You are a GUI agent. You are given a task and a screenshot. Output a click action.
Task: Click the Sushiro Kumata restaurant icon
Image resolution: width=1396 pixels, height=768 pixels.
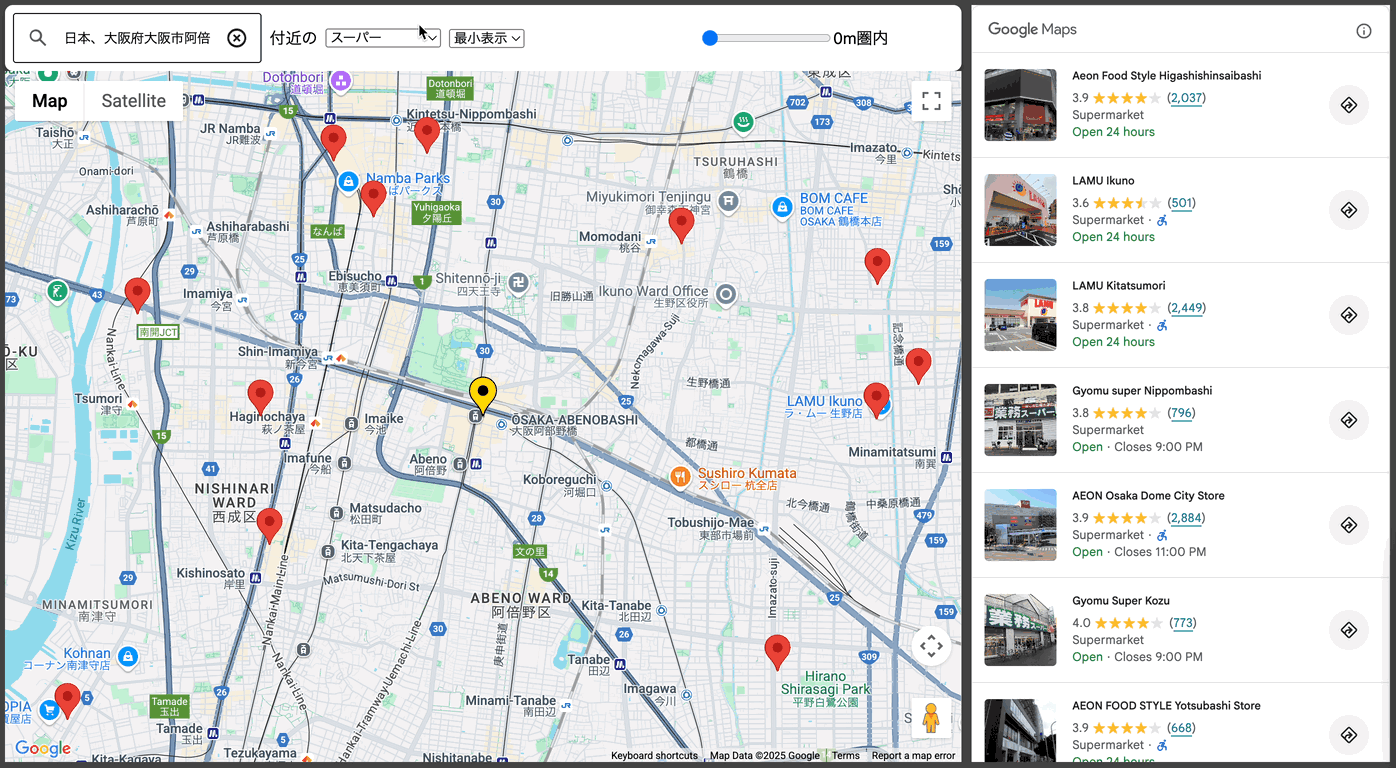tap(680, 477)
